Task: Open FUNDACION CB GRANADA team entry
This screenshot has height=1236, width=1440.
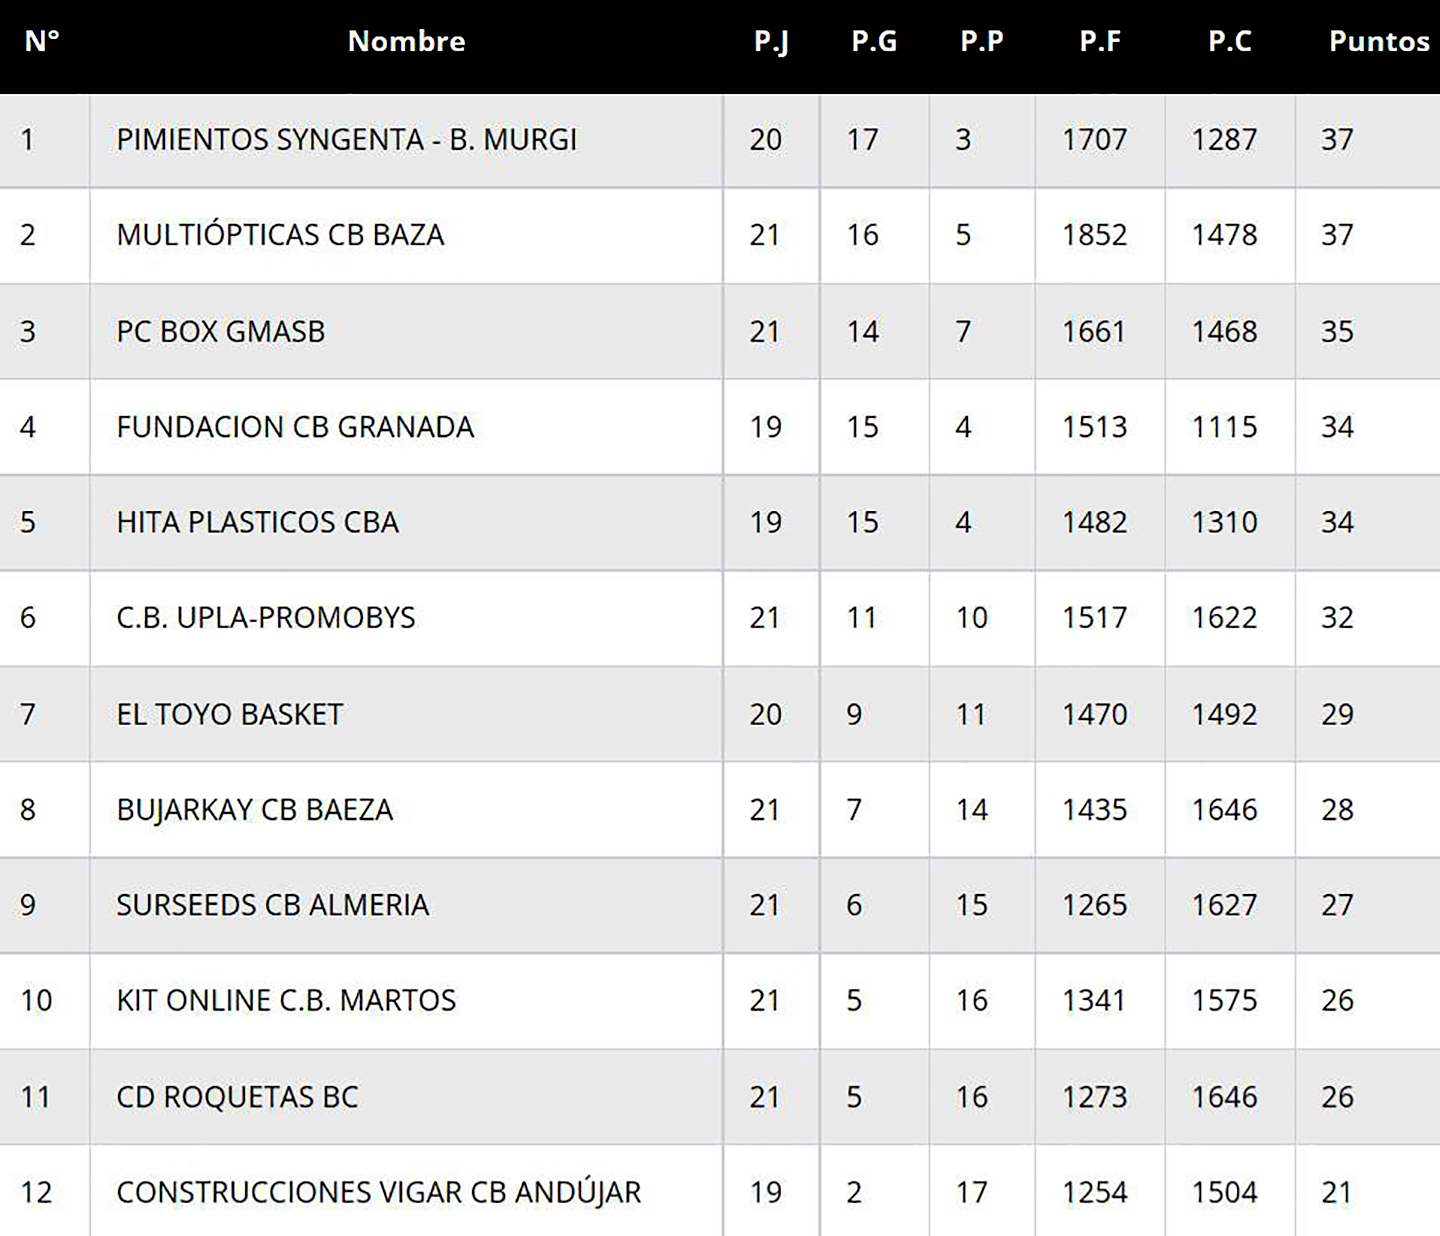Action: click(x=295, y=427)
